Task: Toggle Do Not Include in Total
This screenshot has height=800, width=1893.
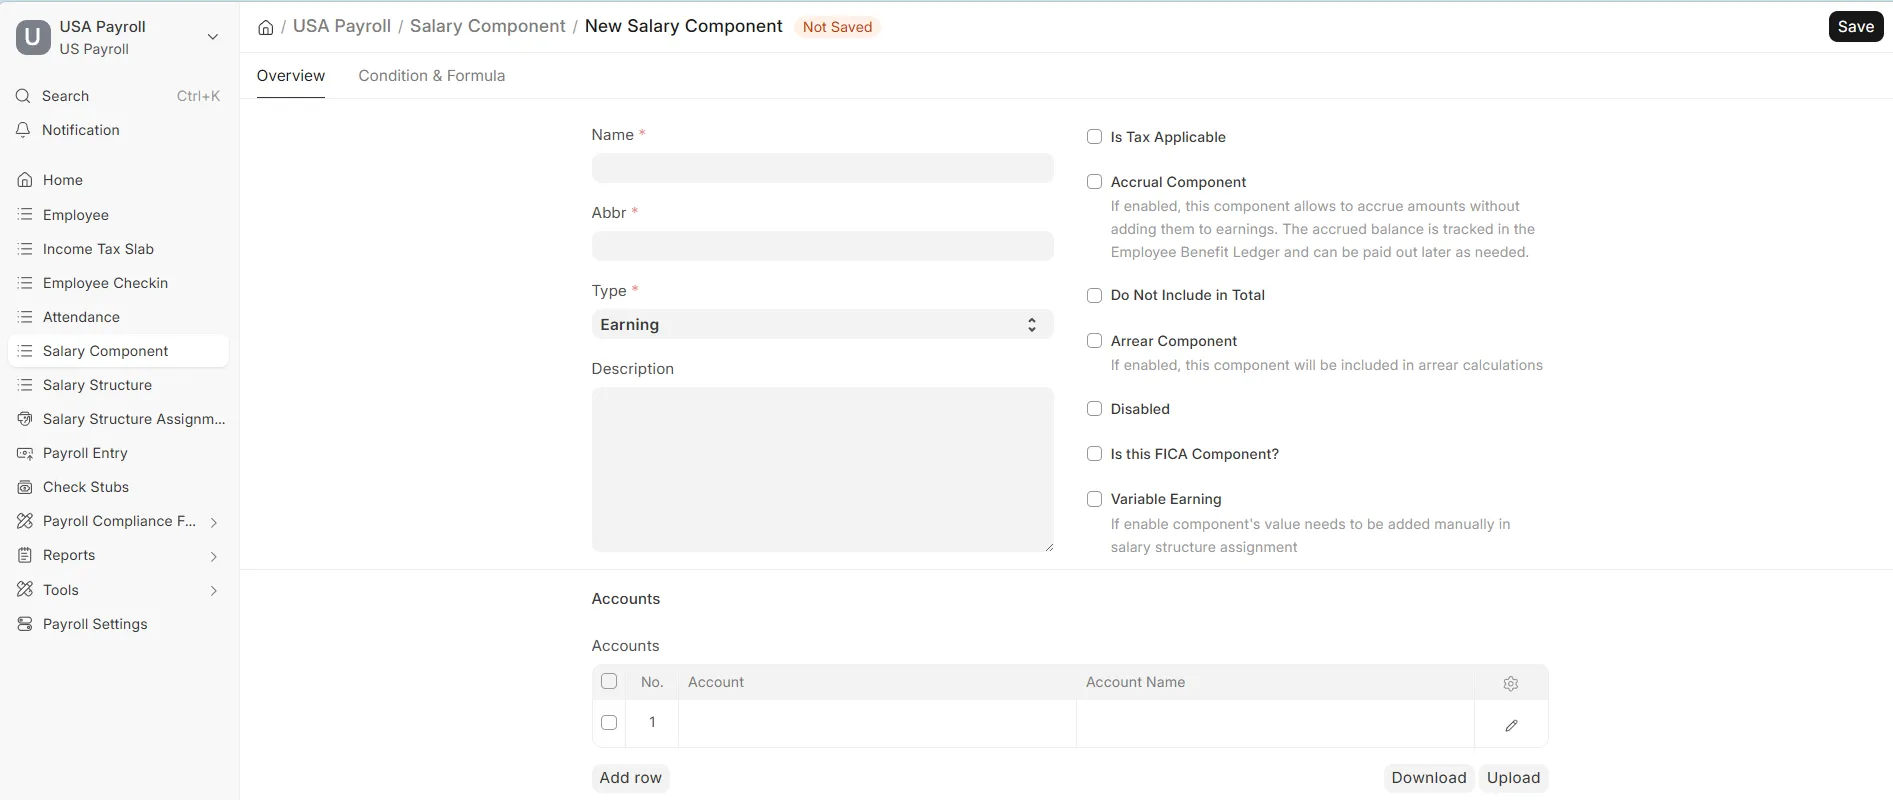Action: (x=1094, y=295)
